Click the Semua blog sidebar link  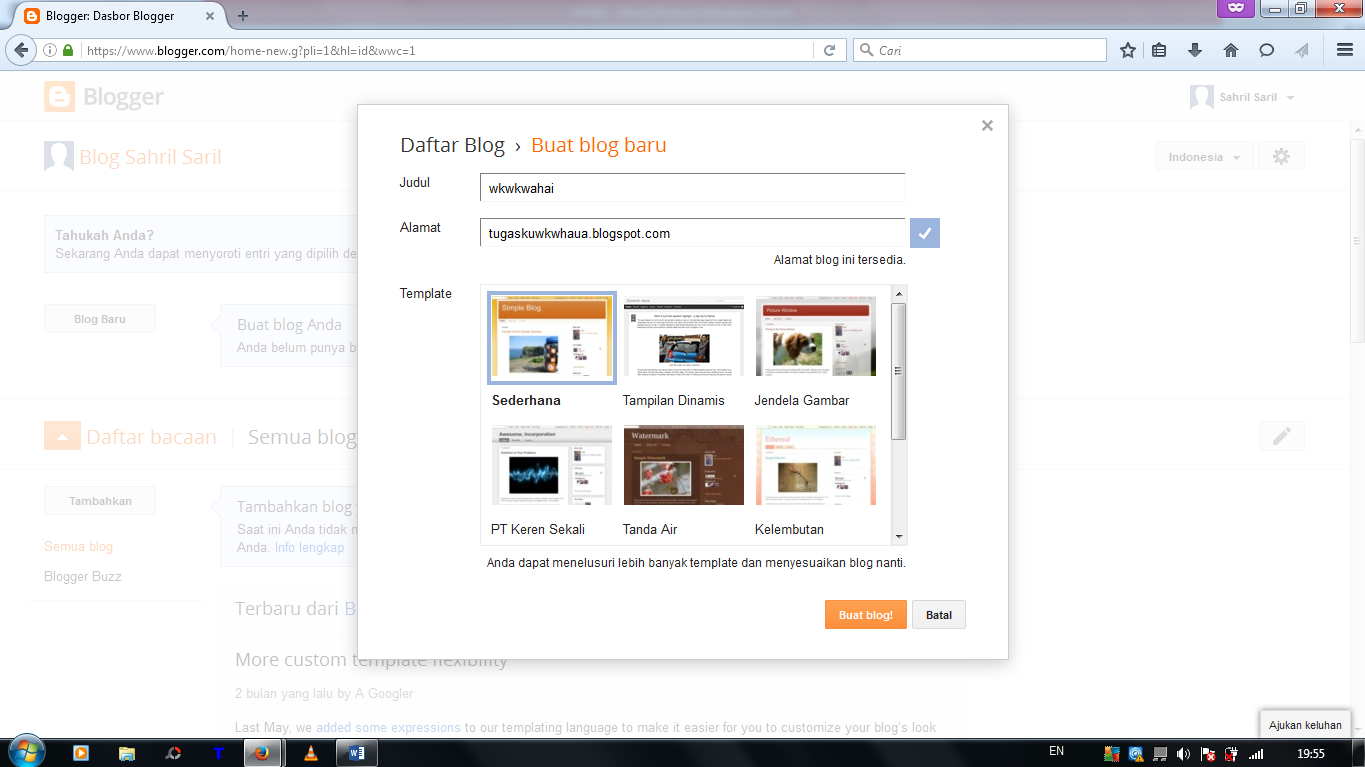79,547
